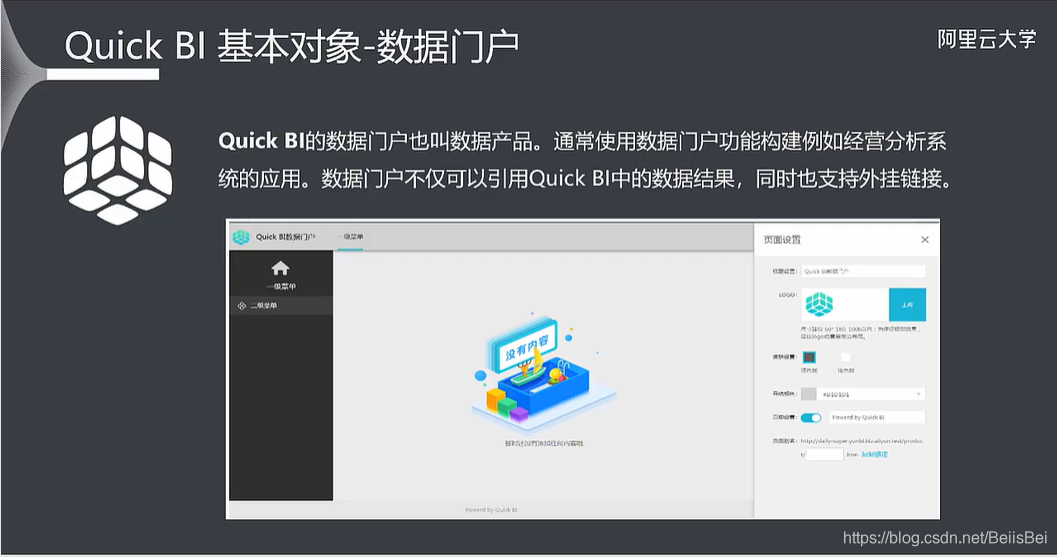Choose the dark theme swatch
This screenshot has height=557, width=1057.
point(809,357)
